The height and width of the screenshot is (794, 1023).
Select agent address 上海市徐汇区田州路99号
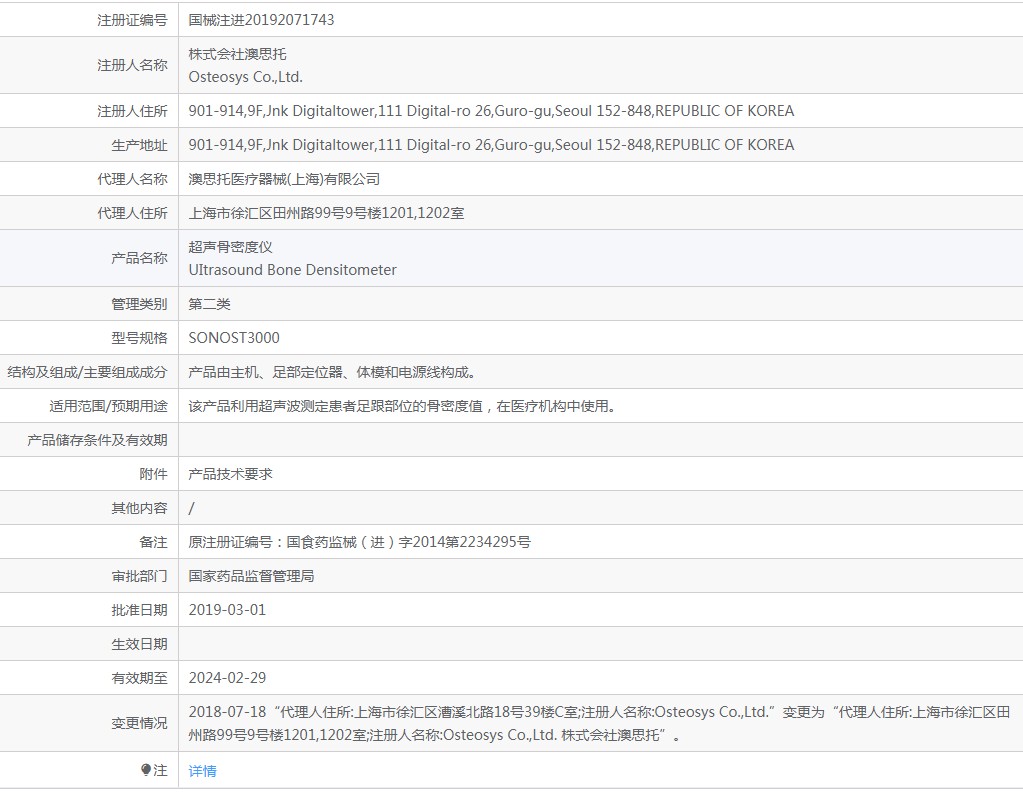click(326, 213)
